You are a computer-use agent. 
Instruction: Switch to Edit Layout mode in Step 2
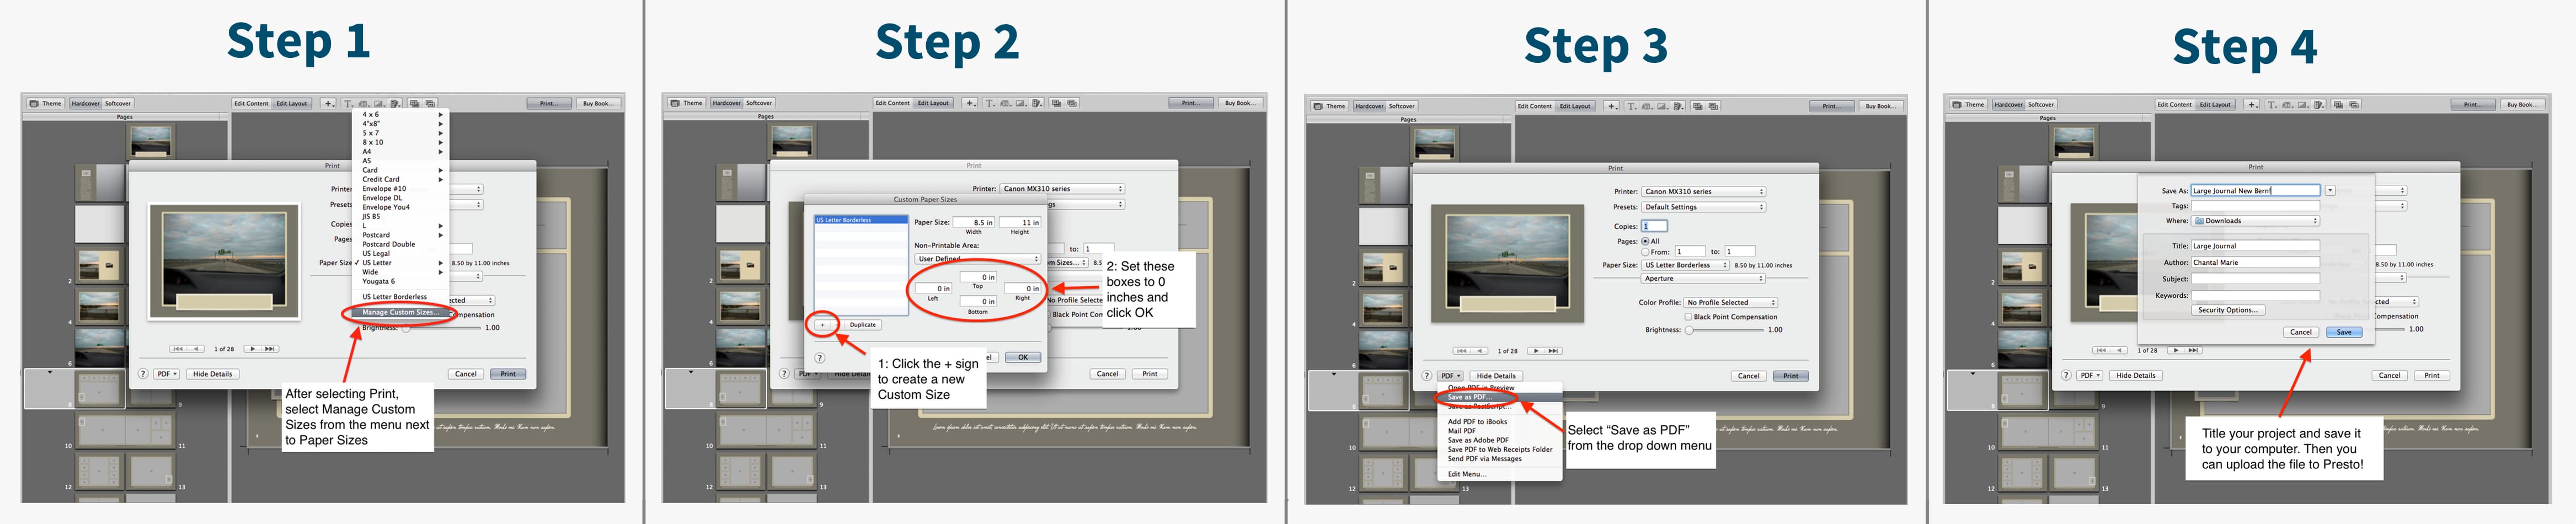pos(933,103)
